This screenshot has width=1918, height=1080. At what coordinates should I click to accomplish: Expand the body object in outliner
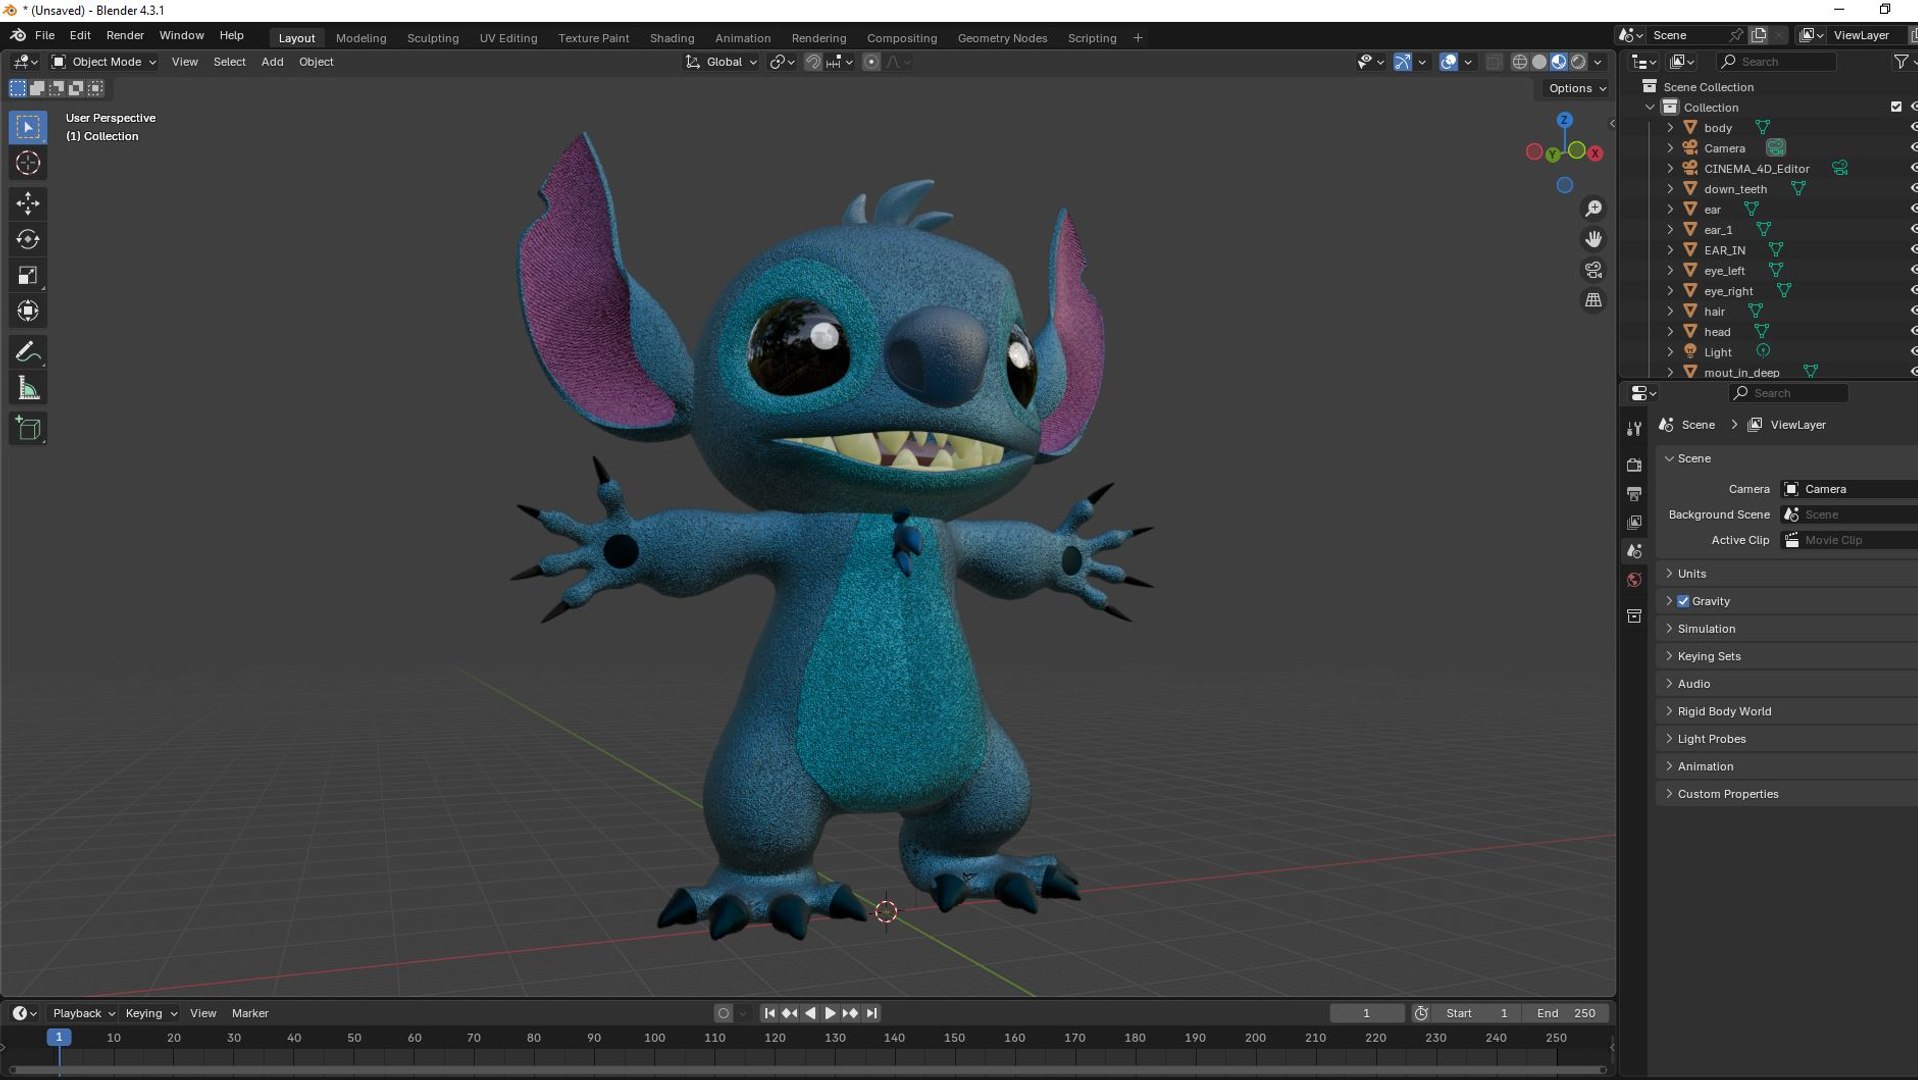click(x=1670, y=128)
